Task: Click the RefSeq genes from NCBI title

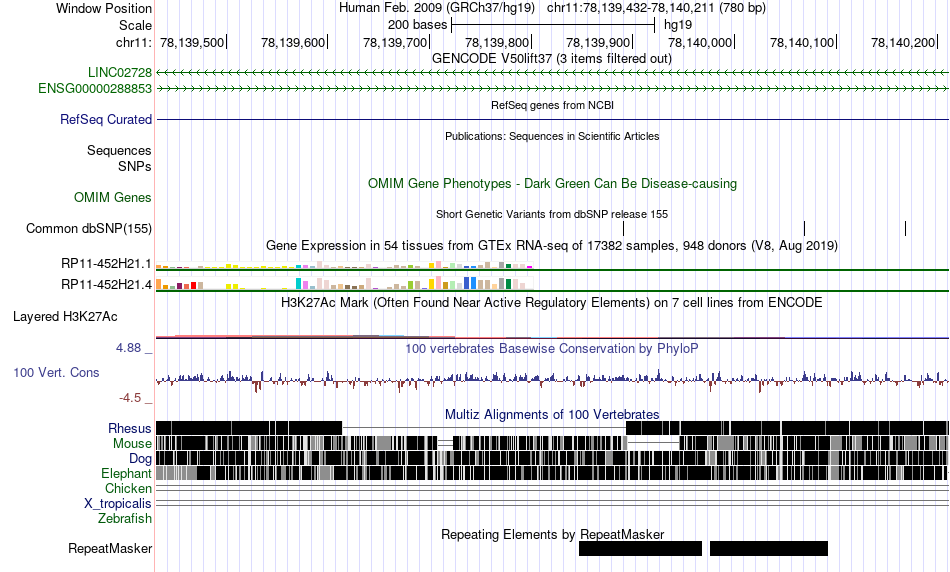Action: click(552, 105)
